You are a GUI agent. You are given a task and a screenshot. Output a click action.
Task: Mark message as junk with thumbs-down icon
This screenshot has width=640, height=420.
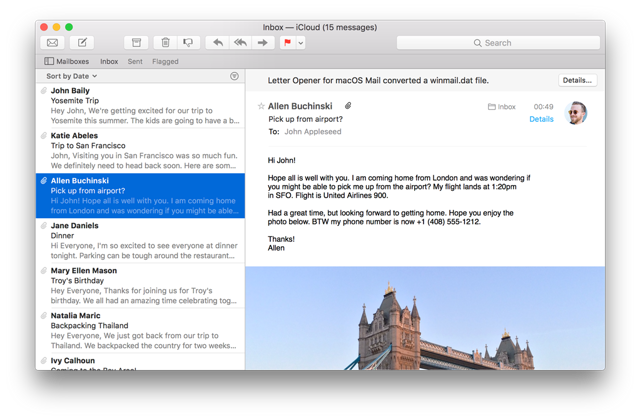188,42
